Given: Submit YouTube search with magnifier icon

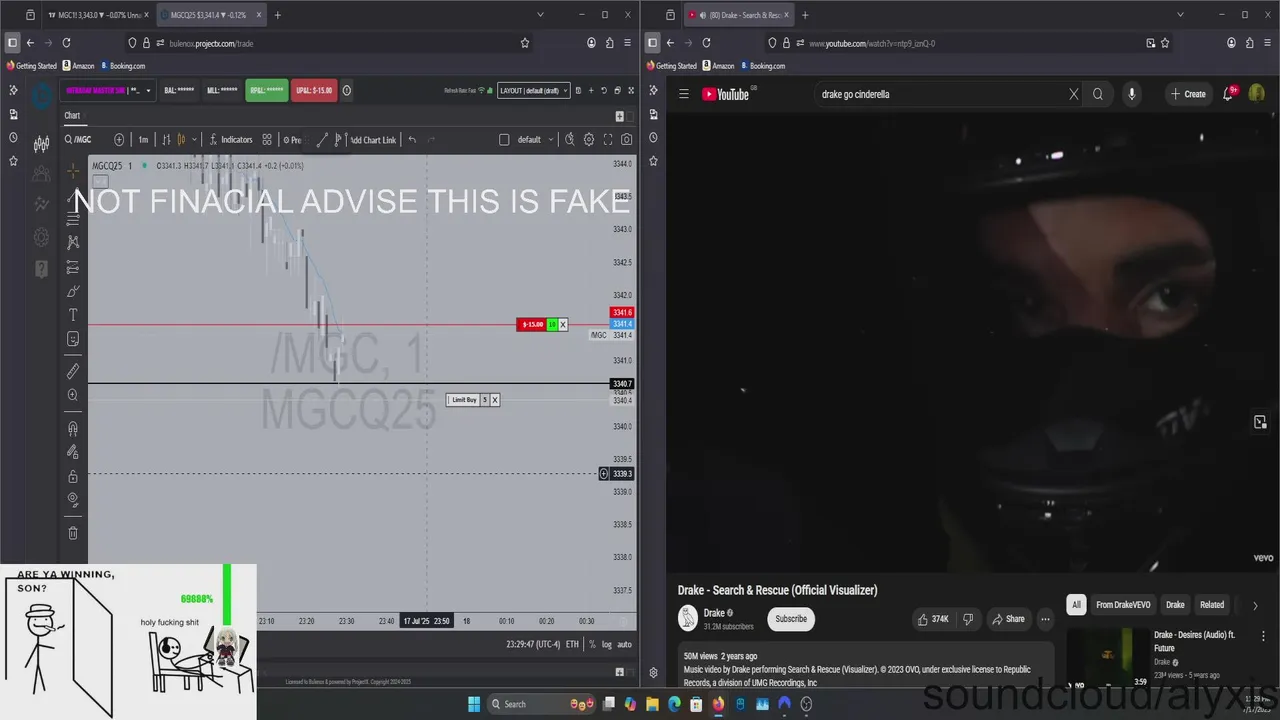Looking at the screenshot, I should (1098, 94).
